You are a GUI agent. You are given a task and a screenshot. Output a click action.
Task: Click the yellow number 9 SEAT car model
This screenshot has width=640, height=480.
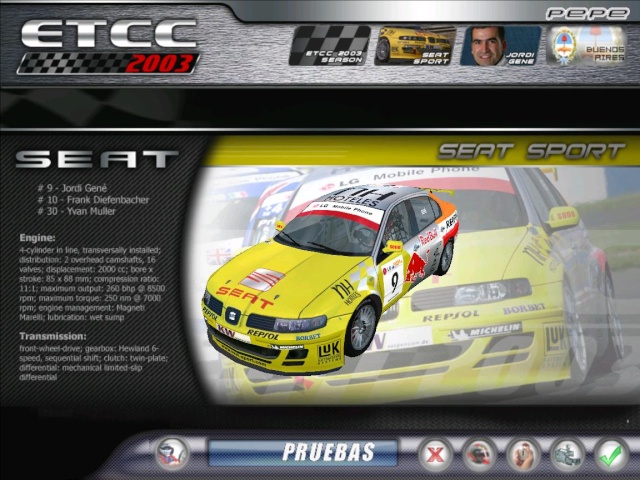point(331,280)
